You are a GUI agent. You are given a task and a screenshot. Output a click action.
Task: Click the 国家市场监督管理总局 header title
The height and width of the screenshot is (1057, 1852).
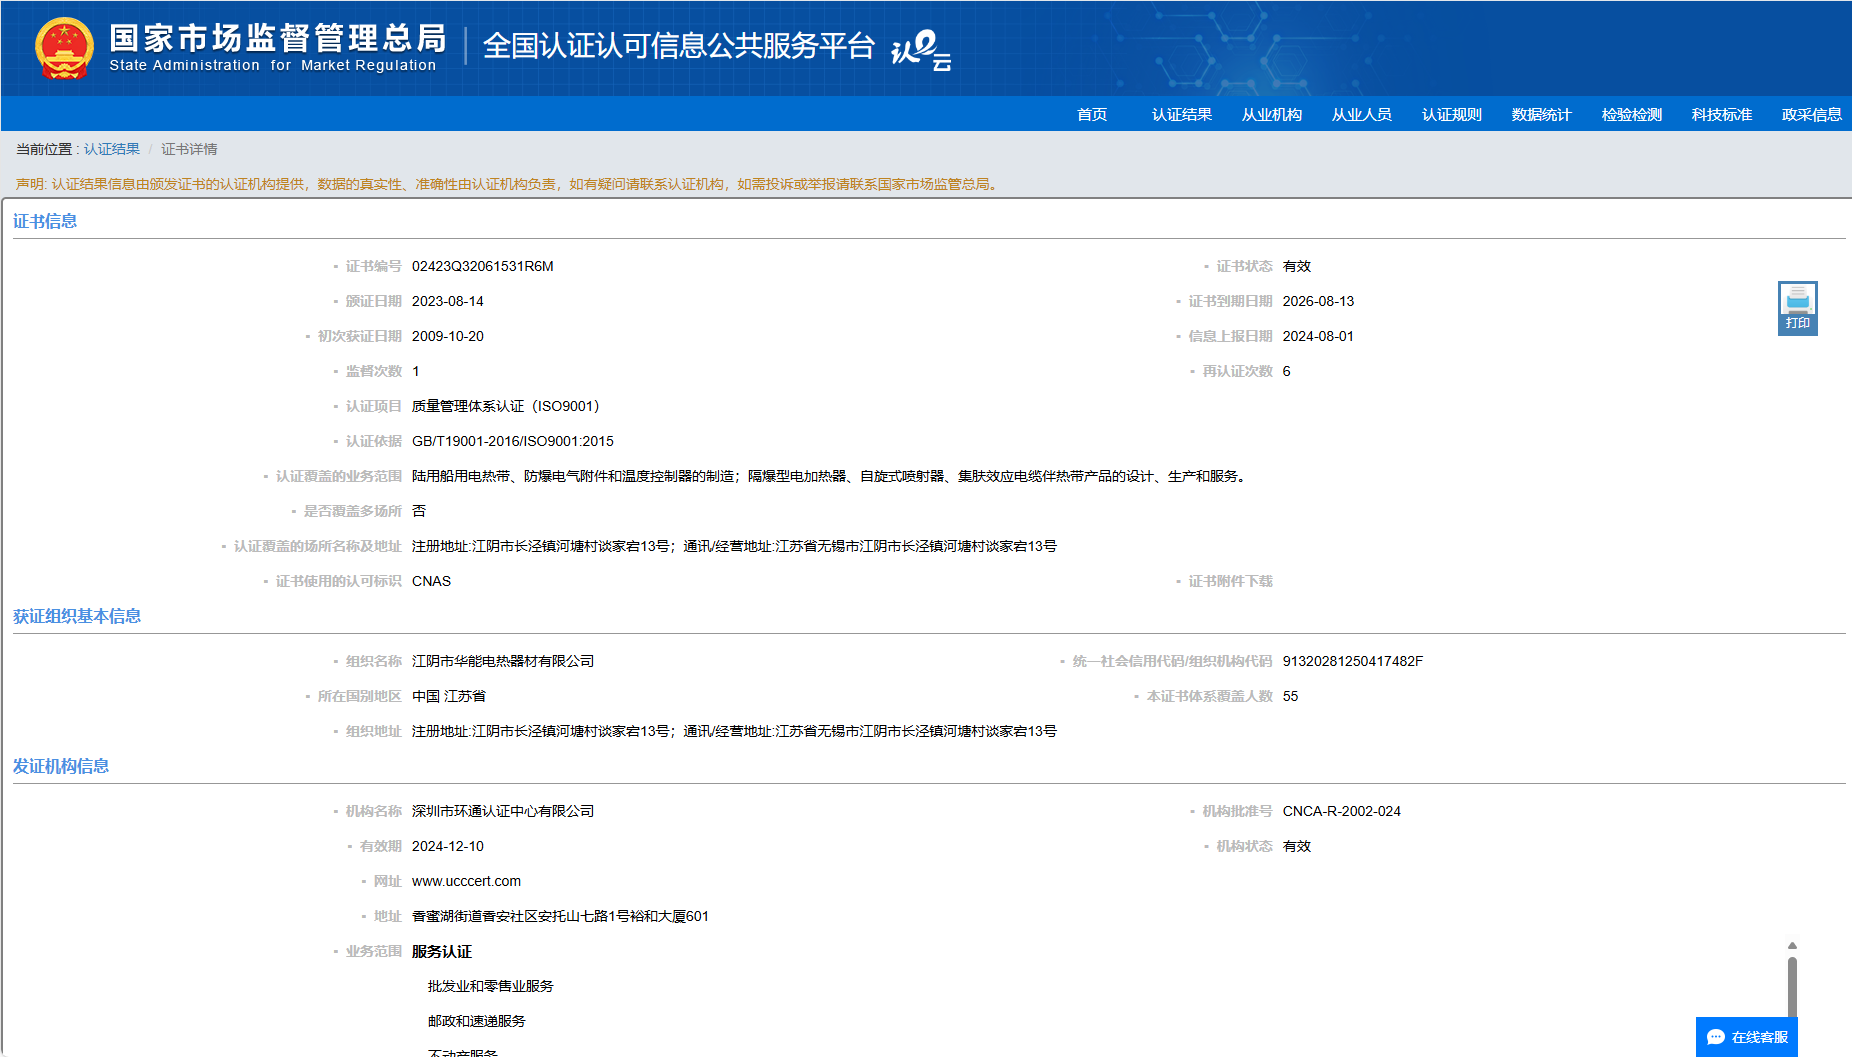coord(278,38)
